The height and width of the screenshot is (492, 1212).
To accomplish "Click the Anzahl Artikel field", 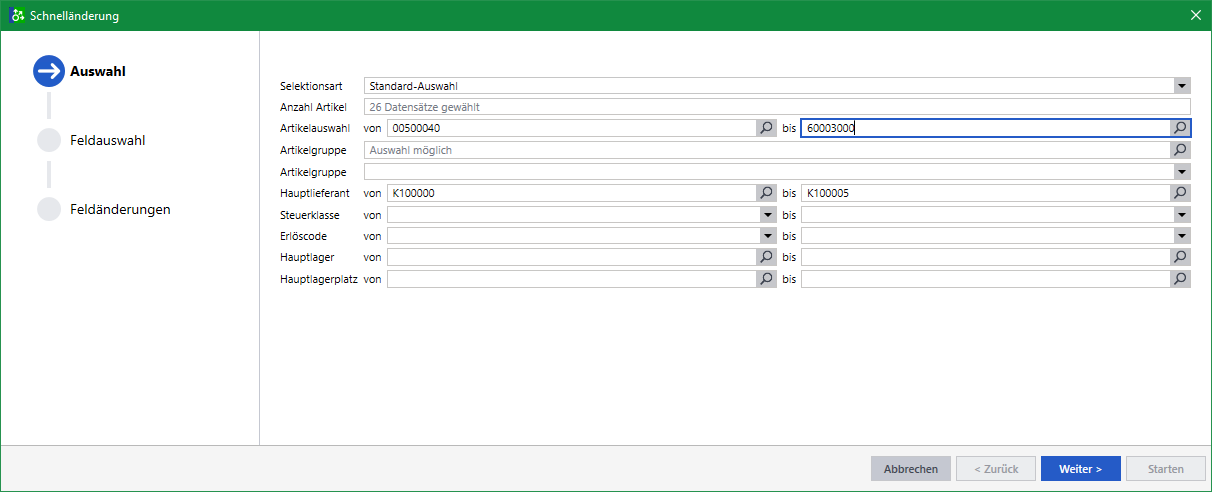I will (777, 106).
